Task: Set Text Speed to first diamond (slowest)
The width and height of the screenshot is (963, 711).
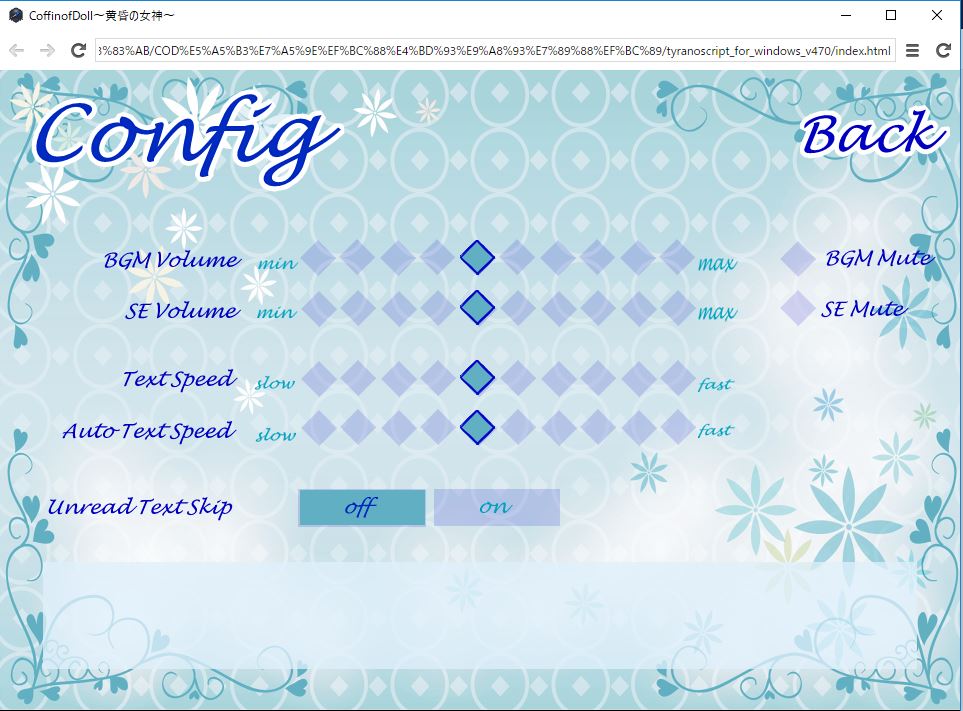Action: [319, 378]
